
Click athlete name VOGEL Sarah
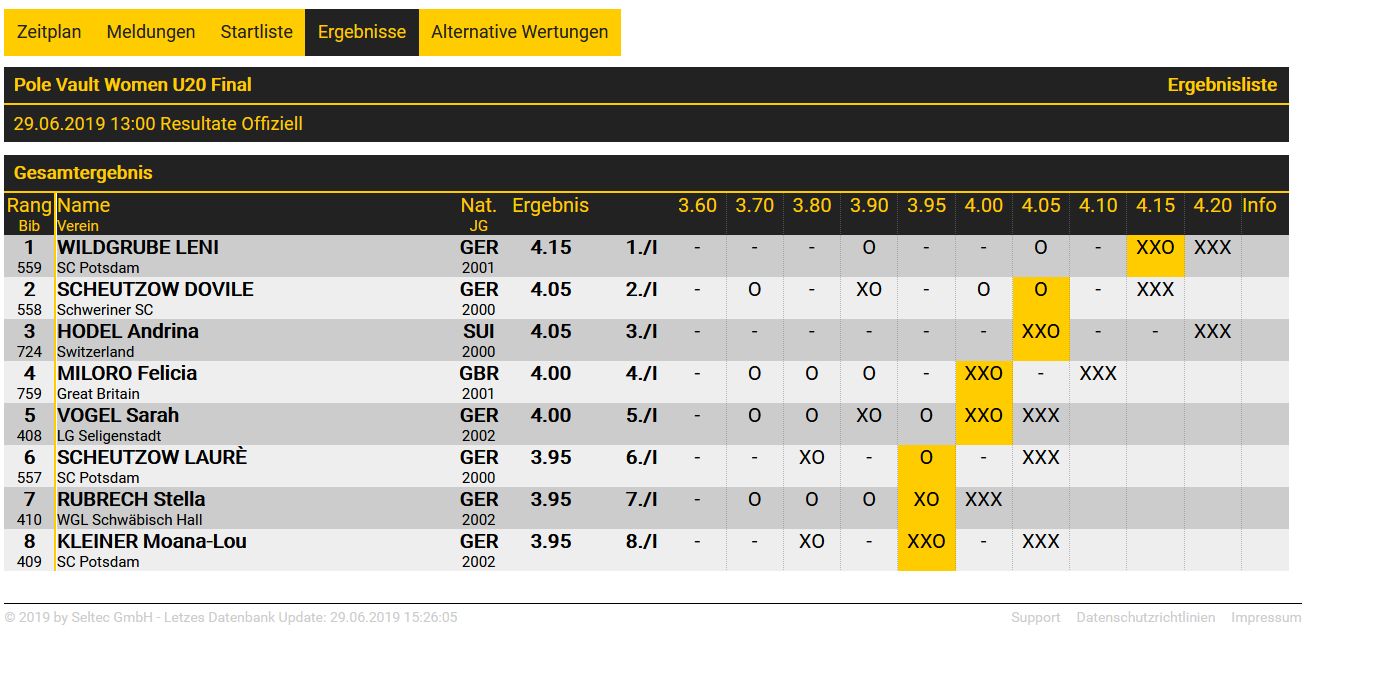tap(118, 415)
